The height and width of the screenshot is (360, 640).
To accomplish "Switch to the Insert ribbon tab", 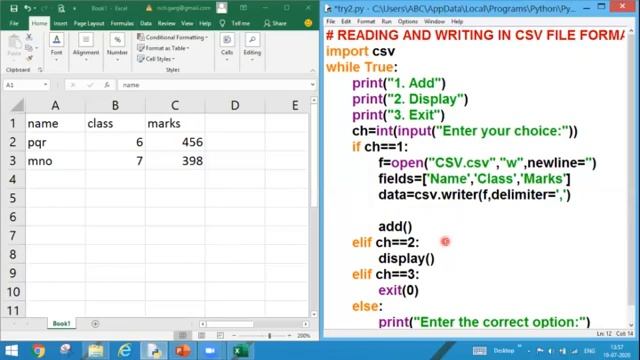I will (60, 24).
